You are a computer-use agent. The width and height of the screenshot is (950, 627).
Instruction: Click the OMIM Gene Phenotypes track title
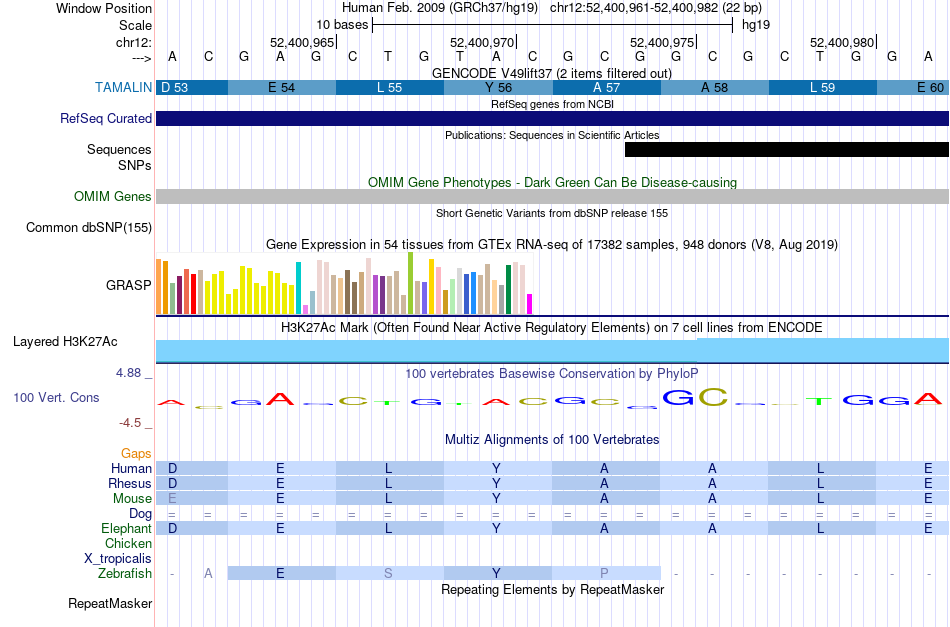tap(552, 182)
